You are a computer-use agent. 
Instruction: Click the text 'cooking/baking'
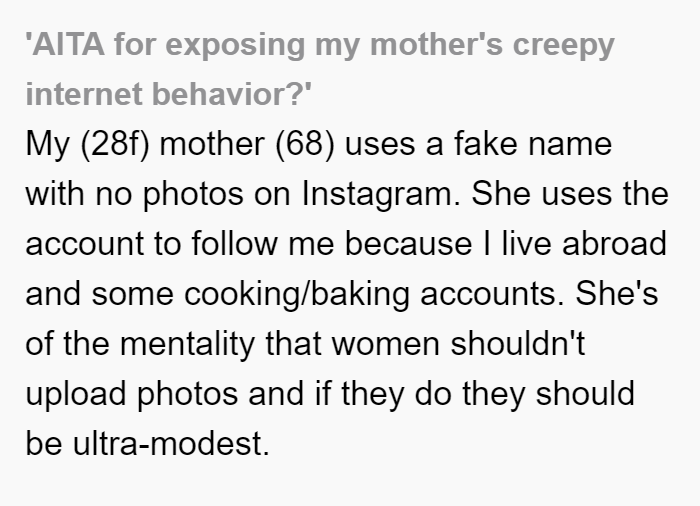coord(296,295)
